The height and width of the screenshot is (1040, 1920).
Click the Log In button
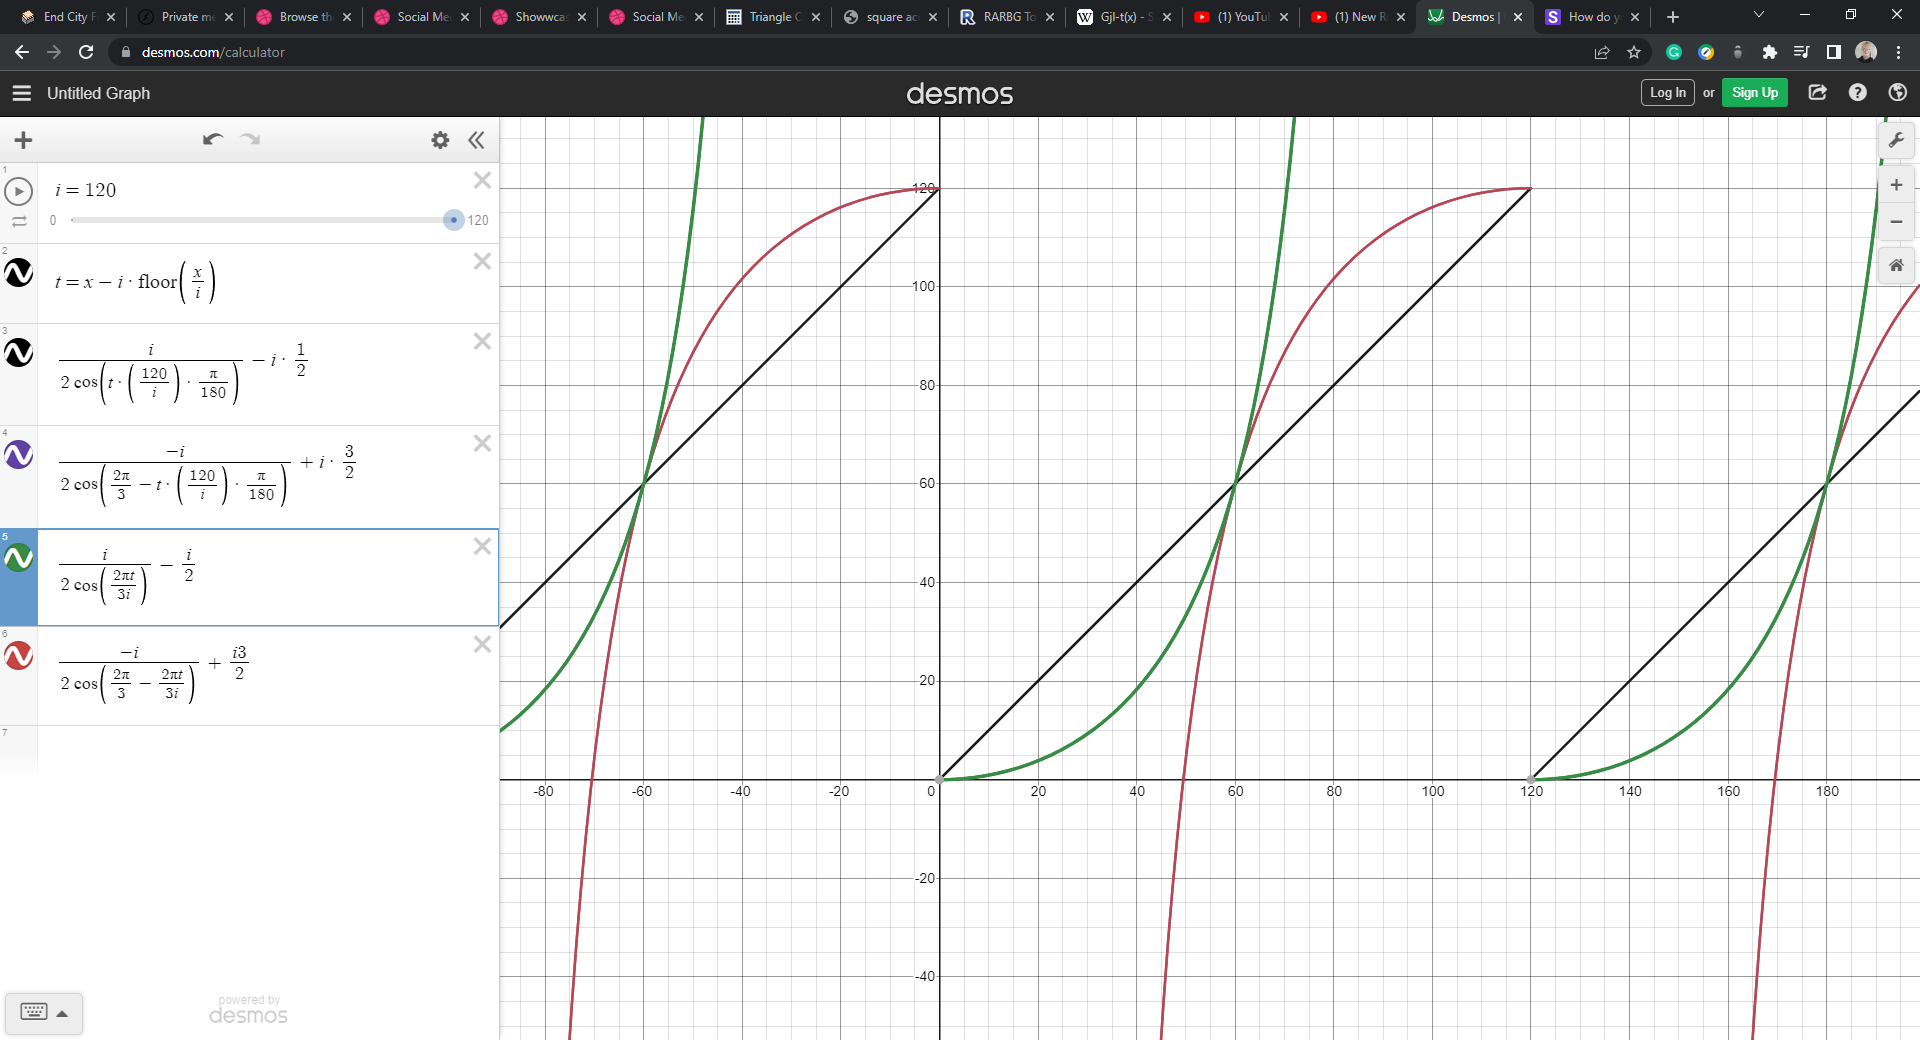point(1667,93)
